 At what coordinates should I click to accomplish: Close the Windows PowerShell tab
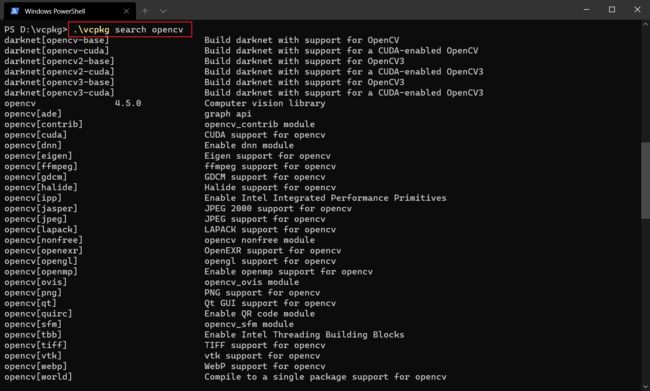pyautogui.click(x=126, y=11)
